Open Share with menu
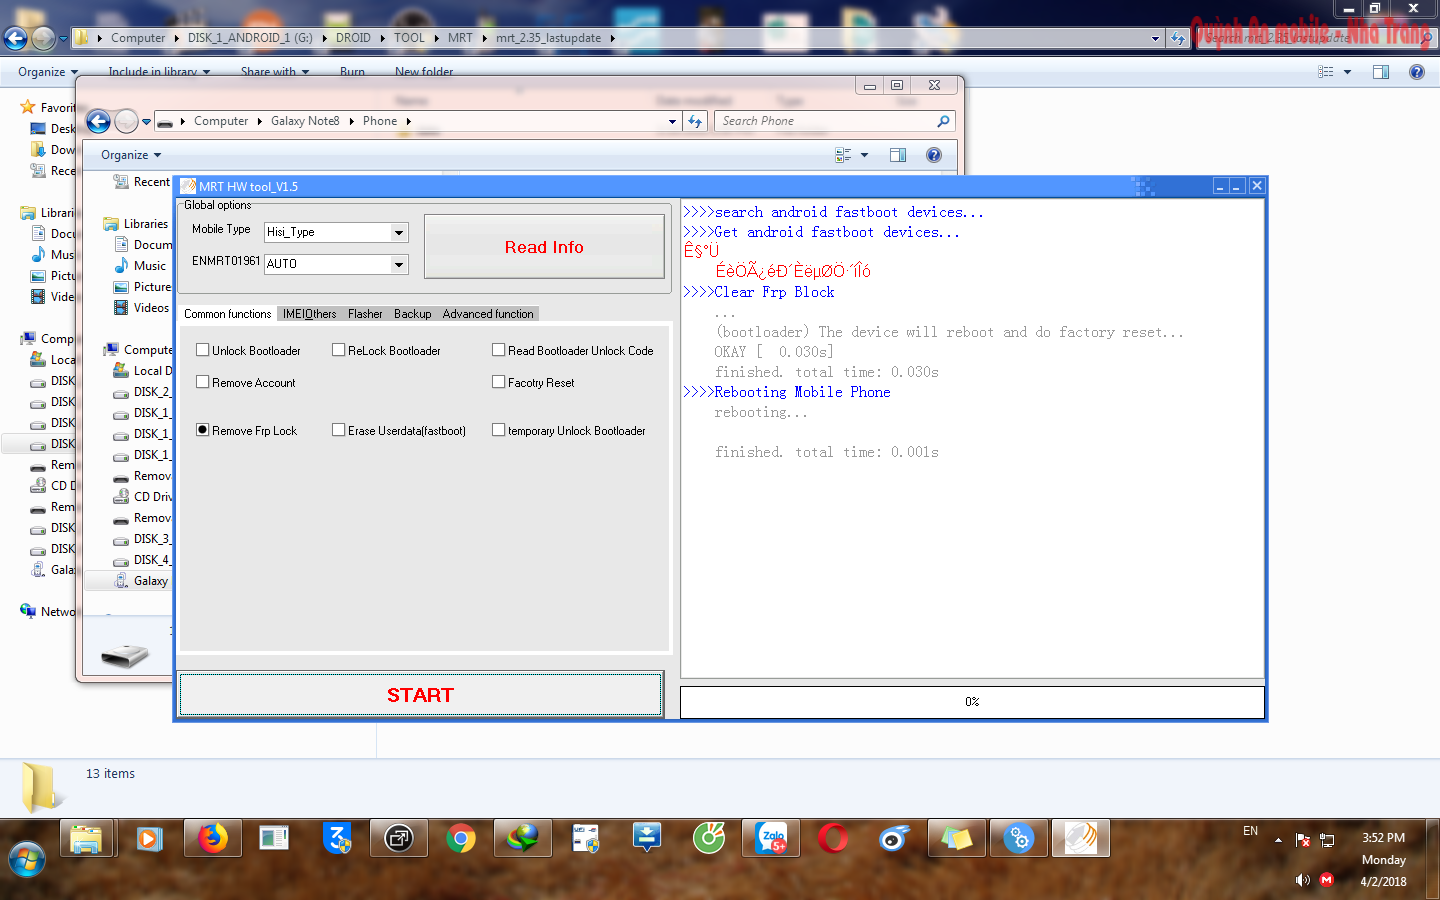The image size is (1440, 900). click(x=275, y=72)
